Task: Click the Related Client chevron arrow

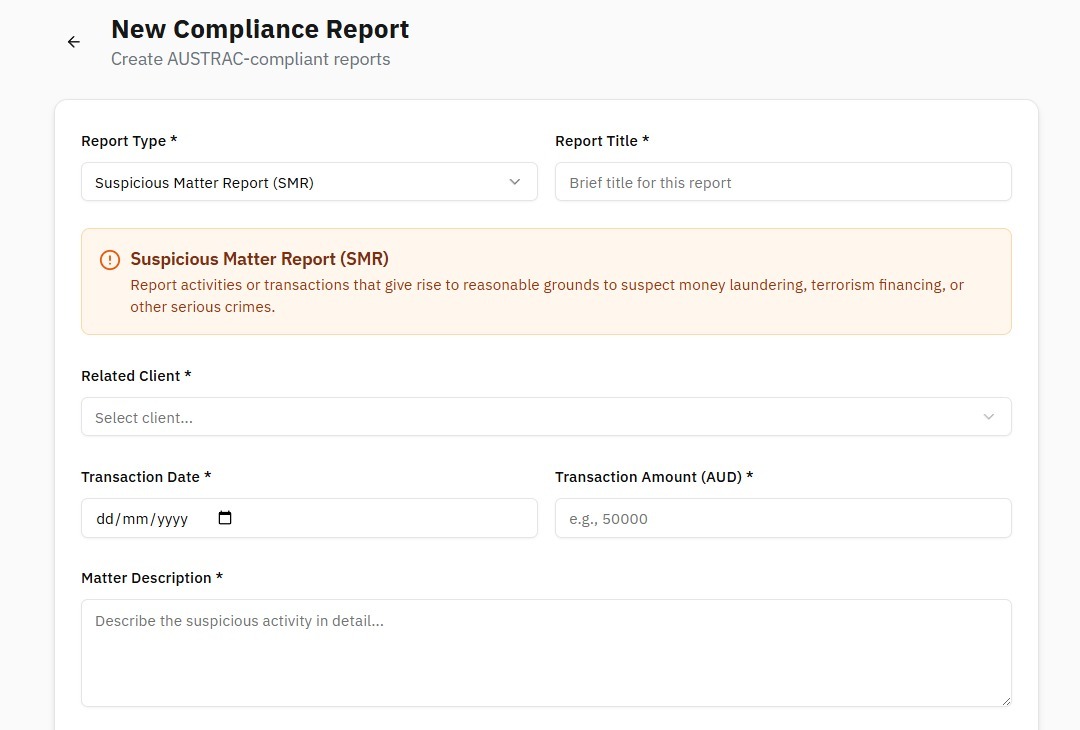Action: tap(989, 417)
